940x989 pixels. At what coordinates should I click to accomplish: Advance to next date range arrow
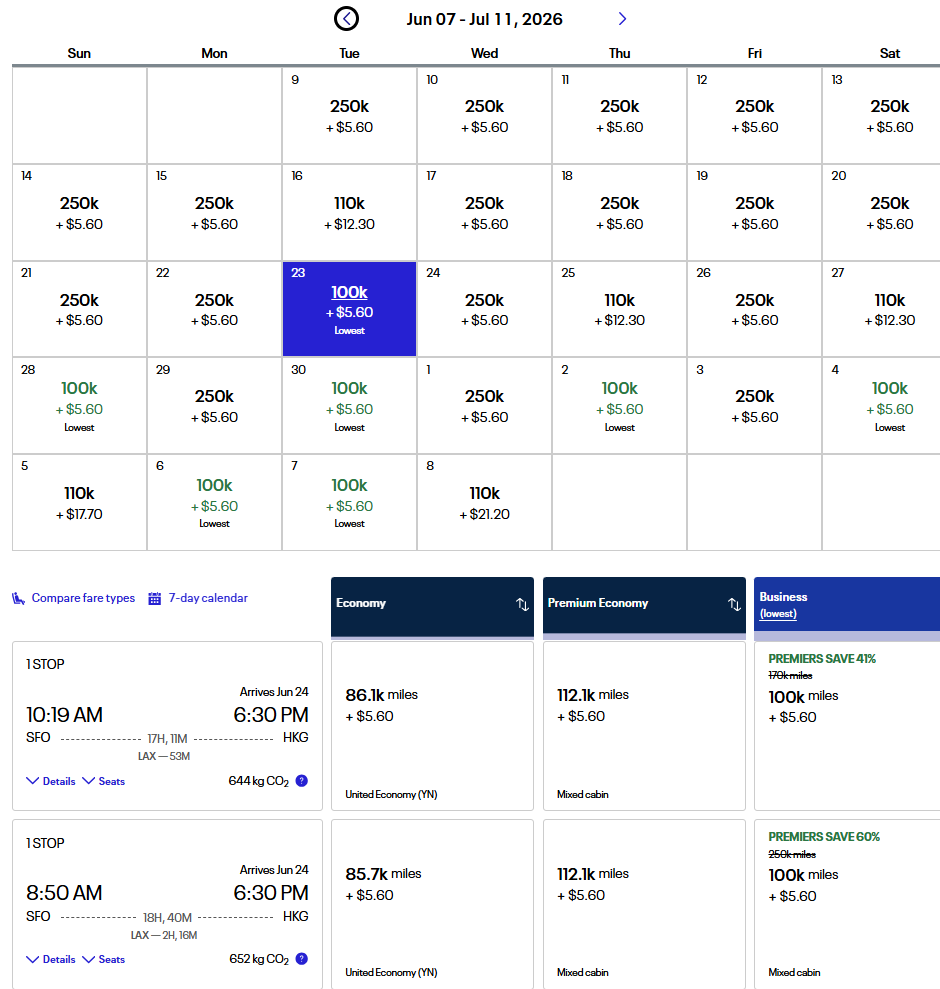click(x=622, y=18)
